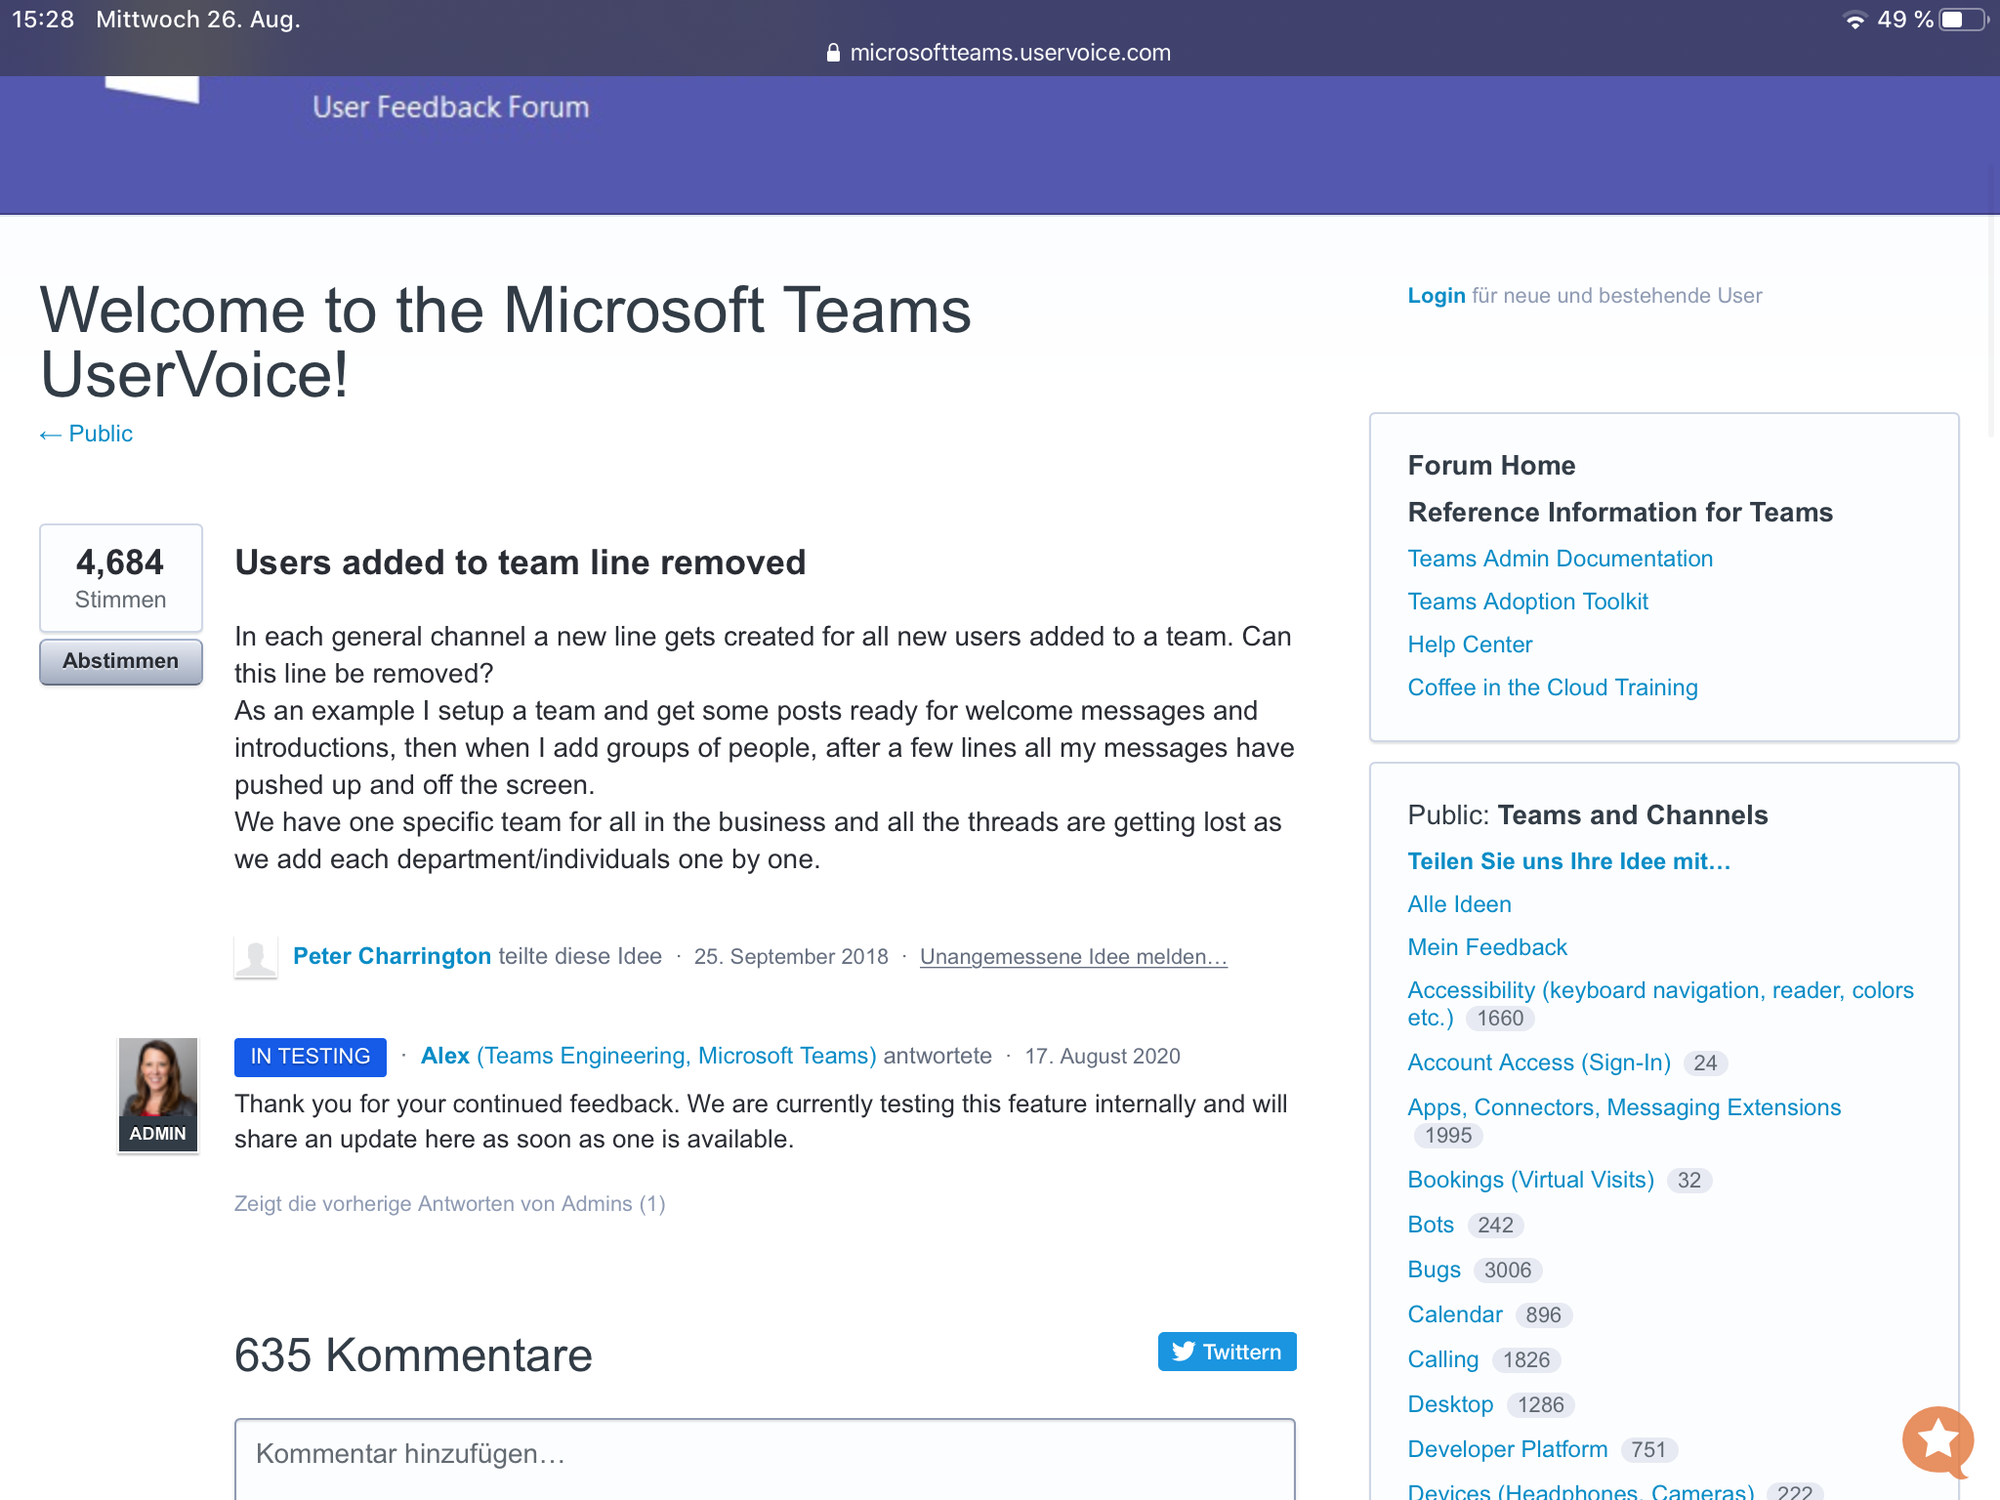Open Help Center link
This screenshot has width=2000, height=1500.
(x=1470, y=645)
